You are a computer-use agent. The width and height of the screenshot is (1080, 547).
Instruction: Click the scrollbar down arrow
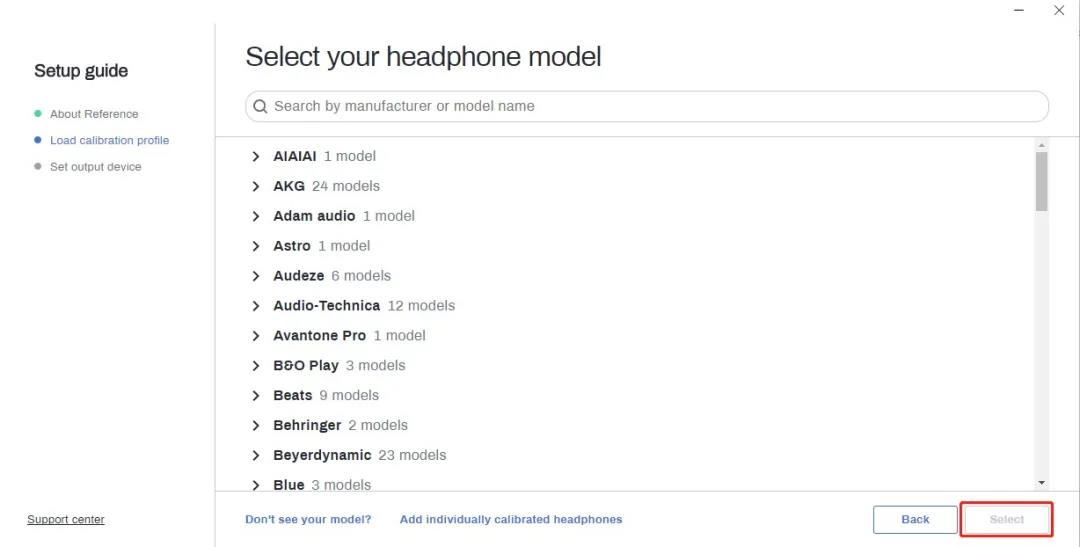(1042, 482)
